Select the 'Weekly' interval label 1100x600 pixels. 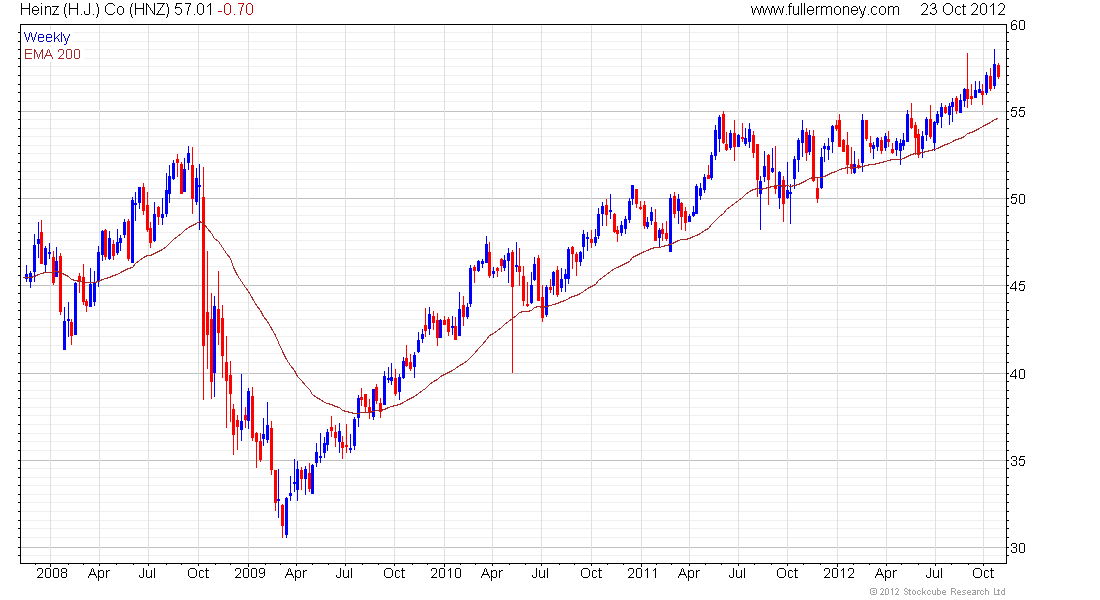tap(47, 37)
